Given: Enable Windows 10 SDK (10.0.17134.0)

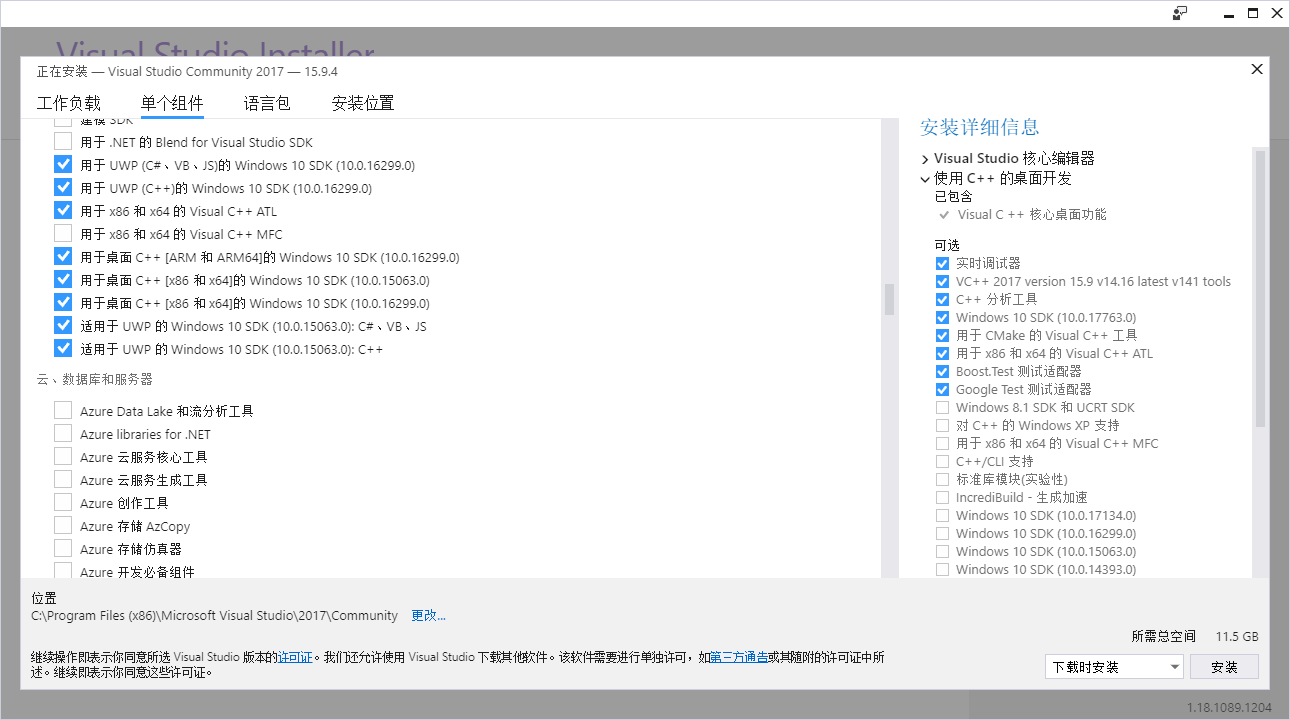Looking at the screenshot, I should (942, 515).
